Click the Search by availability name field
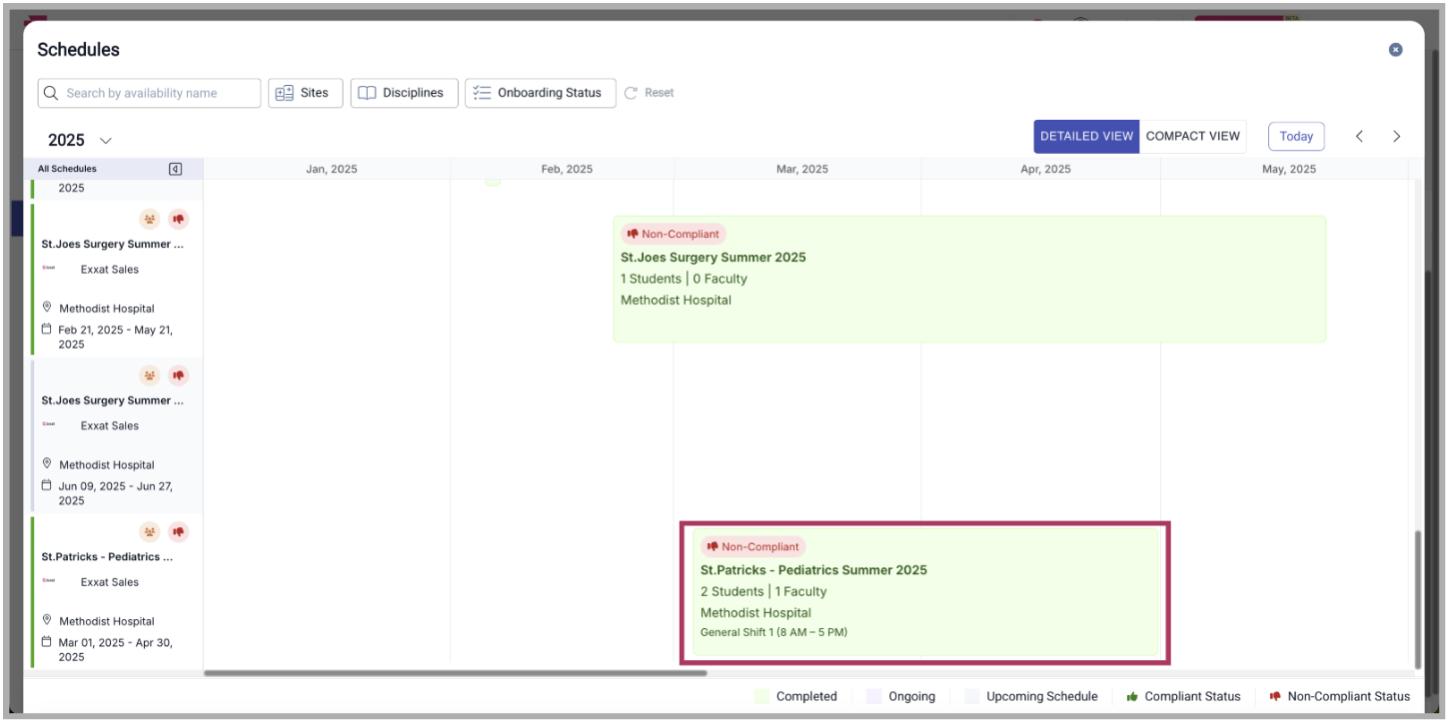Screen dimensions: 1451x724 click(150, 93)
